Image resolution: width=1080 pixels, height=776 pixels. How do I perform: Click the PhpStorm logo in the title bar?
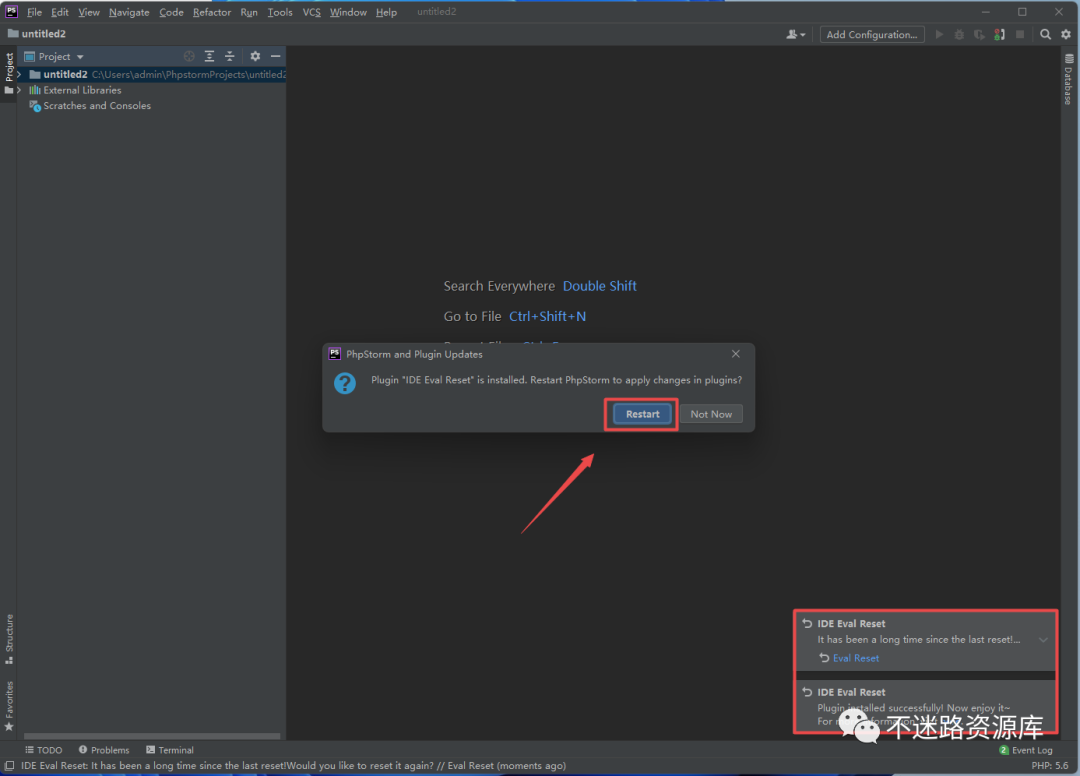tap(12, 12)
